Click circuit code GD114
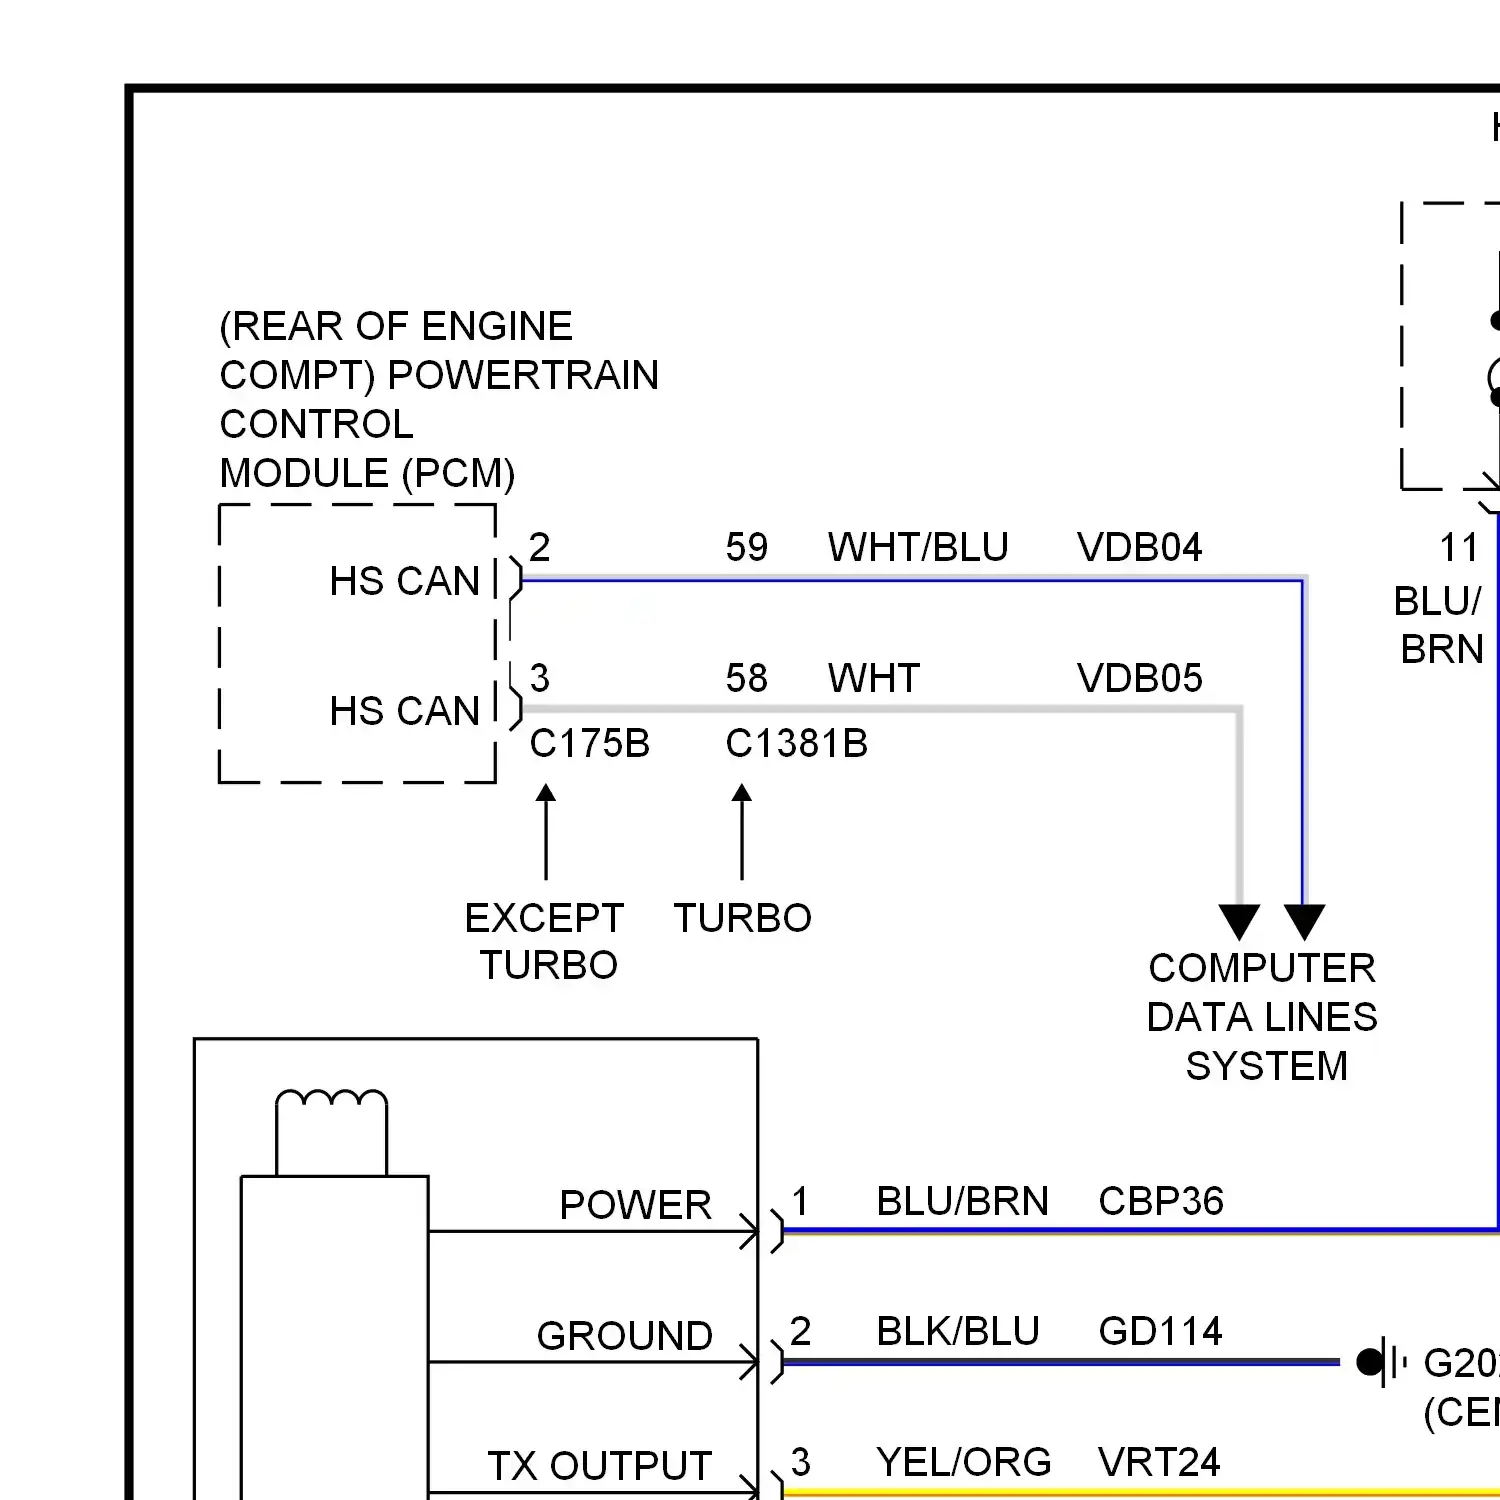Viewport: 1500px width, 1500px height. (x=1161, y=1331)
